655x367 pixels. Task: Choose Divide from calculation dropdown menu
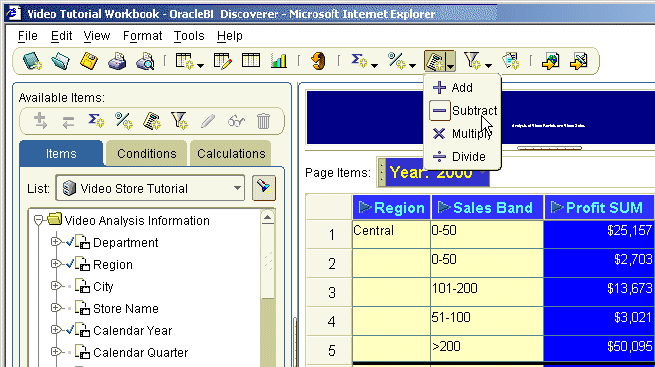click(462, 157)
